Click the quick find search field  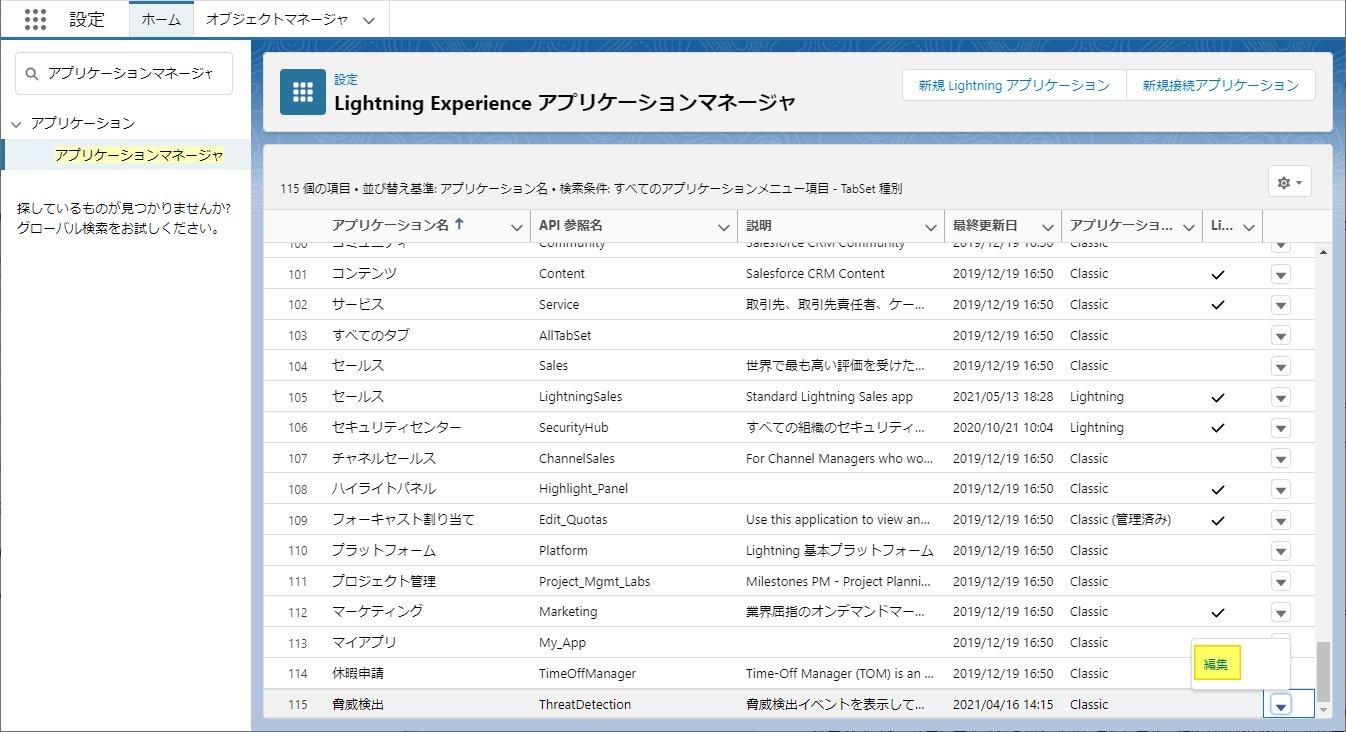pyautogui.click(x=124, y=74)
